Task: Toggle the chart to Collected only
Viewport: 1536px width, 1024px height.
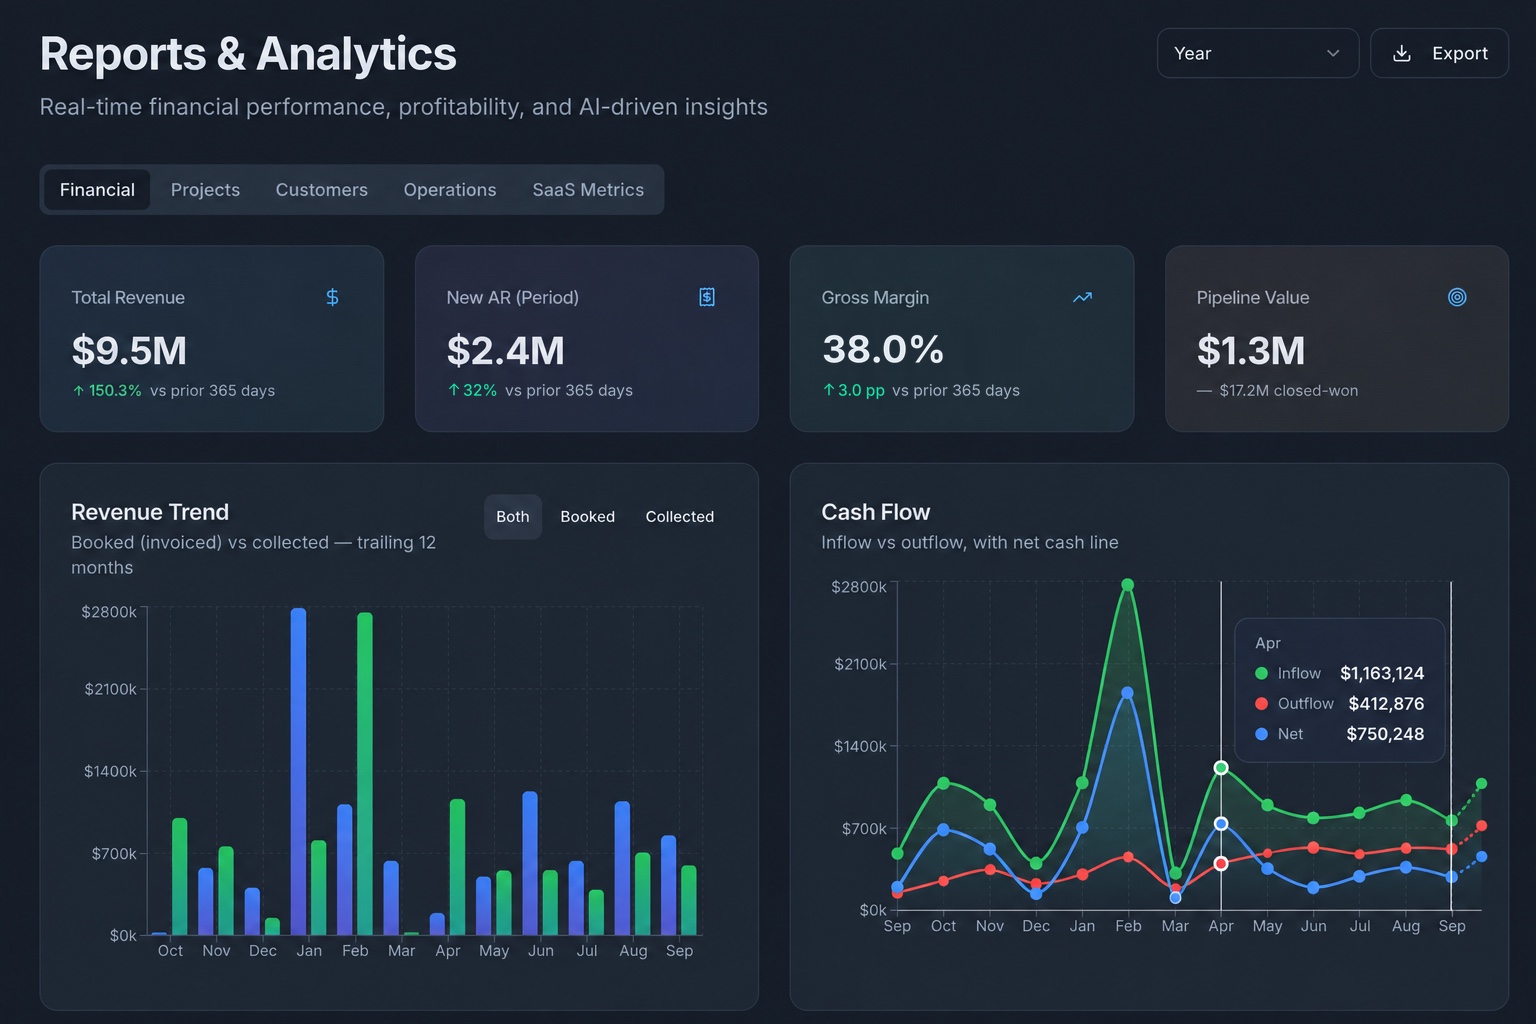Action: pos(680,517)
